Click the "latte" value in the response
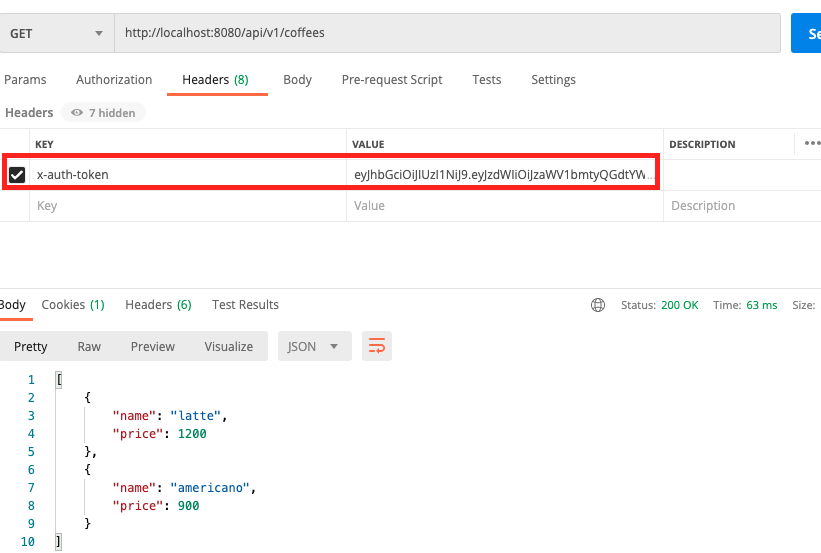Screen dimensions: 821x553 195,416
